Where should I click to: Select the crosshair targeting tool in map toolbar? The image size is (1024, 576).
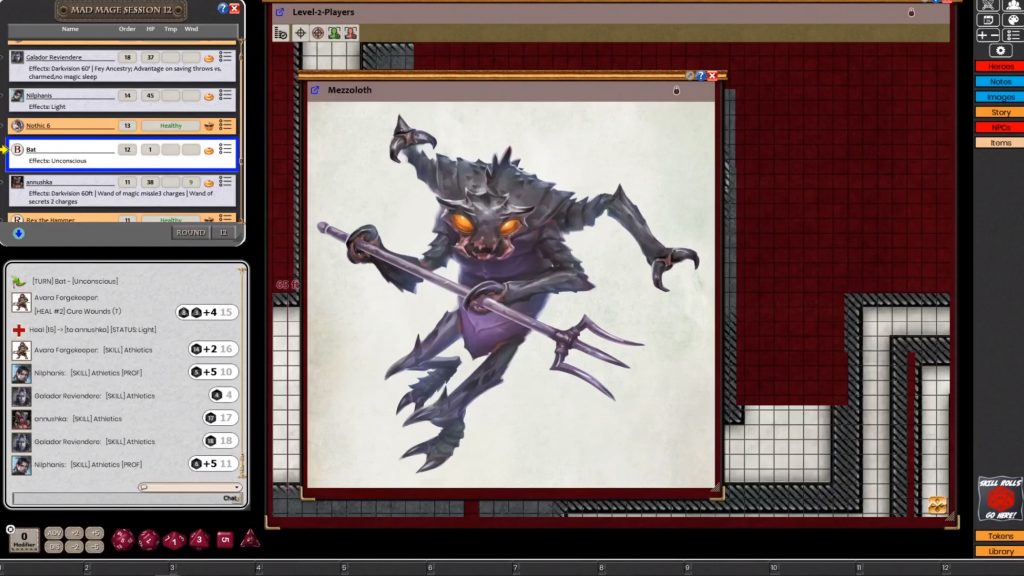click(300, 33)
